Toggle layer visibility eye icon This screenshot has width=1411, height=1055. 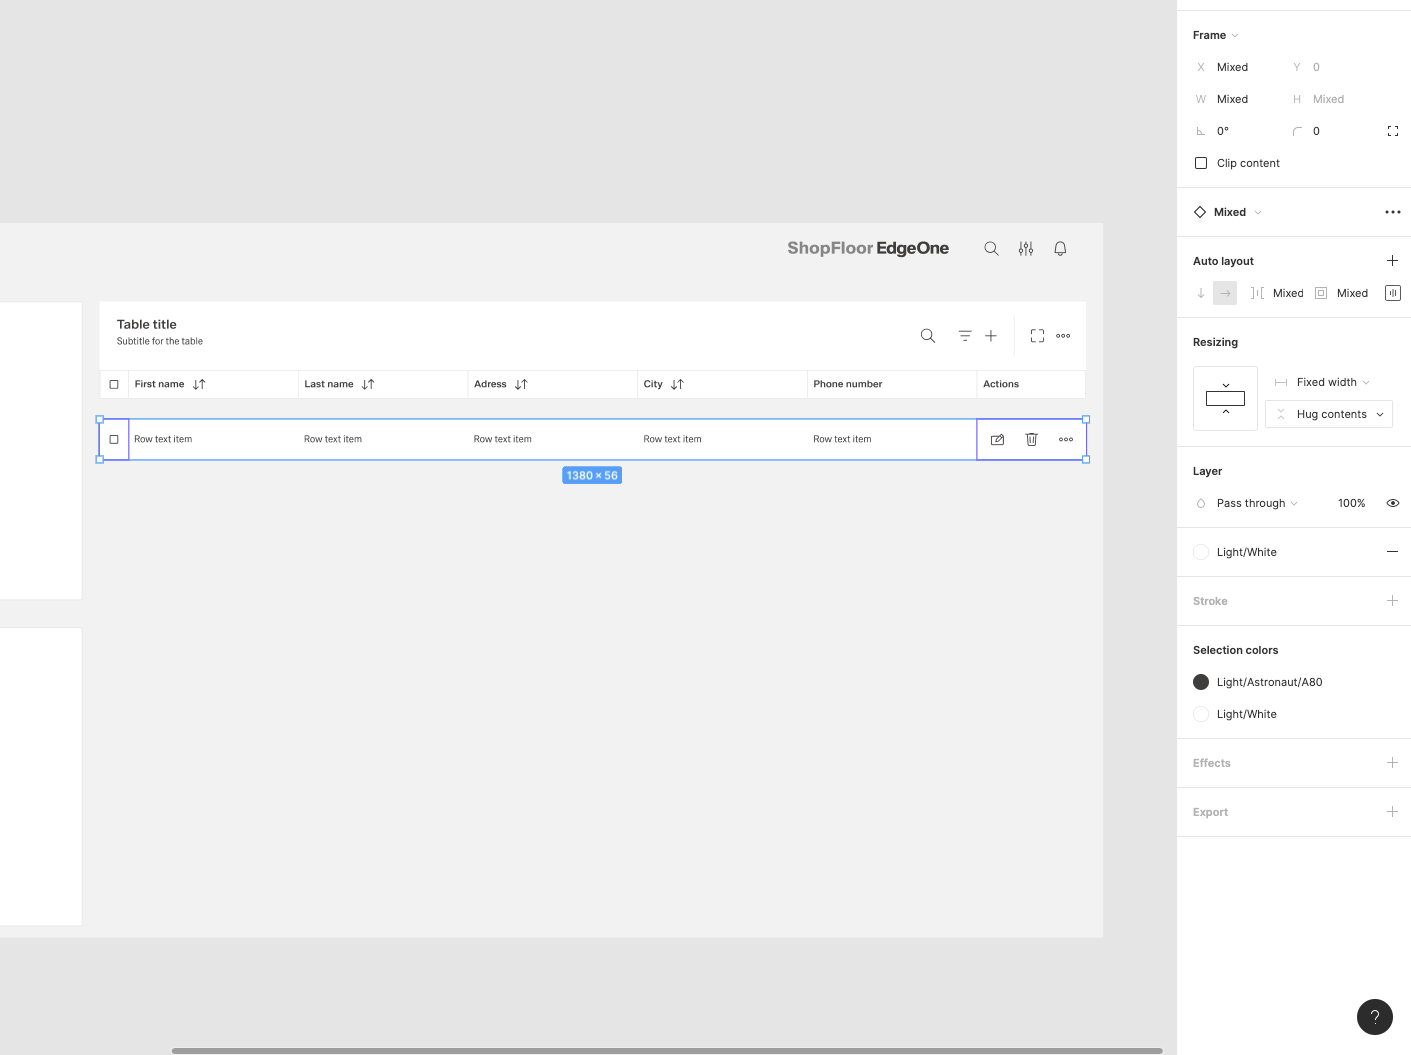[1392, 503]
